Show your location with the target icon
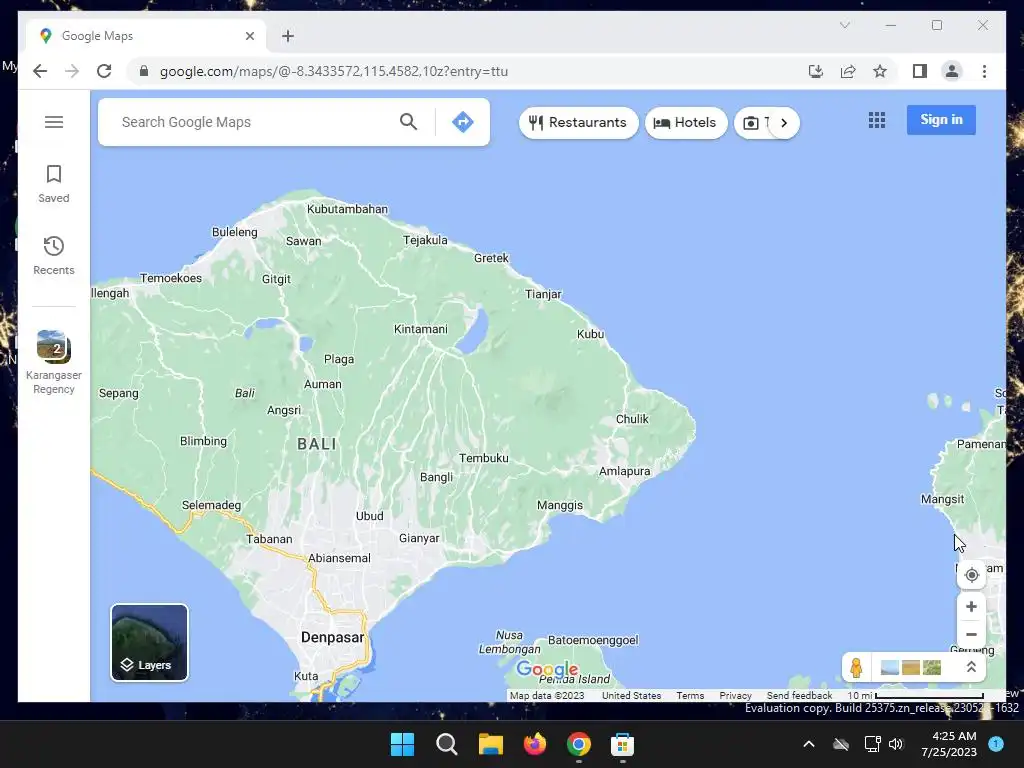Image resolution: width=1024 pixels, height=768 pixels. click(971, 575)
